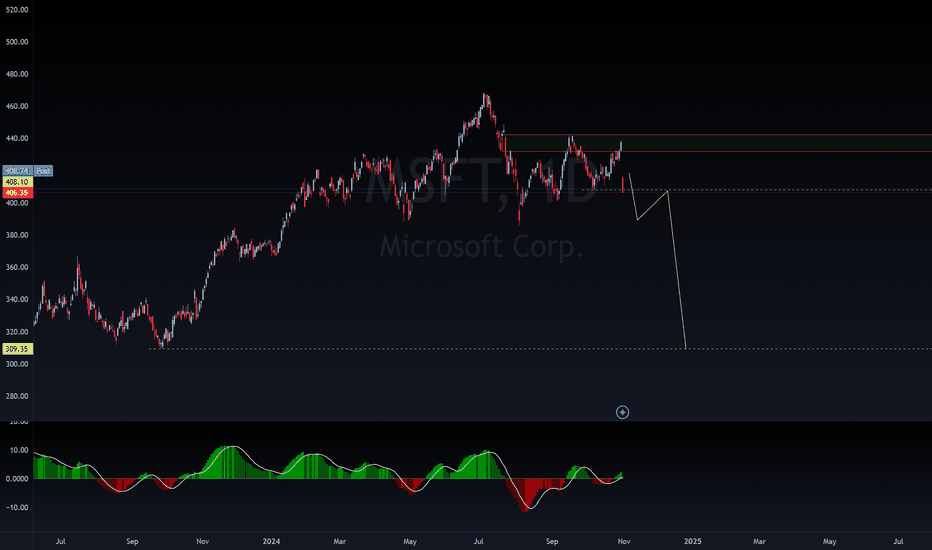The height and width of the screenshot is (550, 932).
Task: Select the green resistance zone rectangle
Action: pyautogui.click(x=718, y=143)
